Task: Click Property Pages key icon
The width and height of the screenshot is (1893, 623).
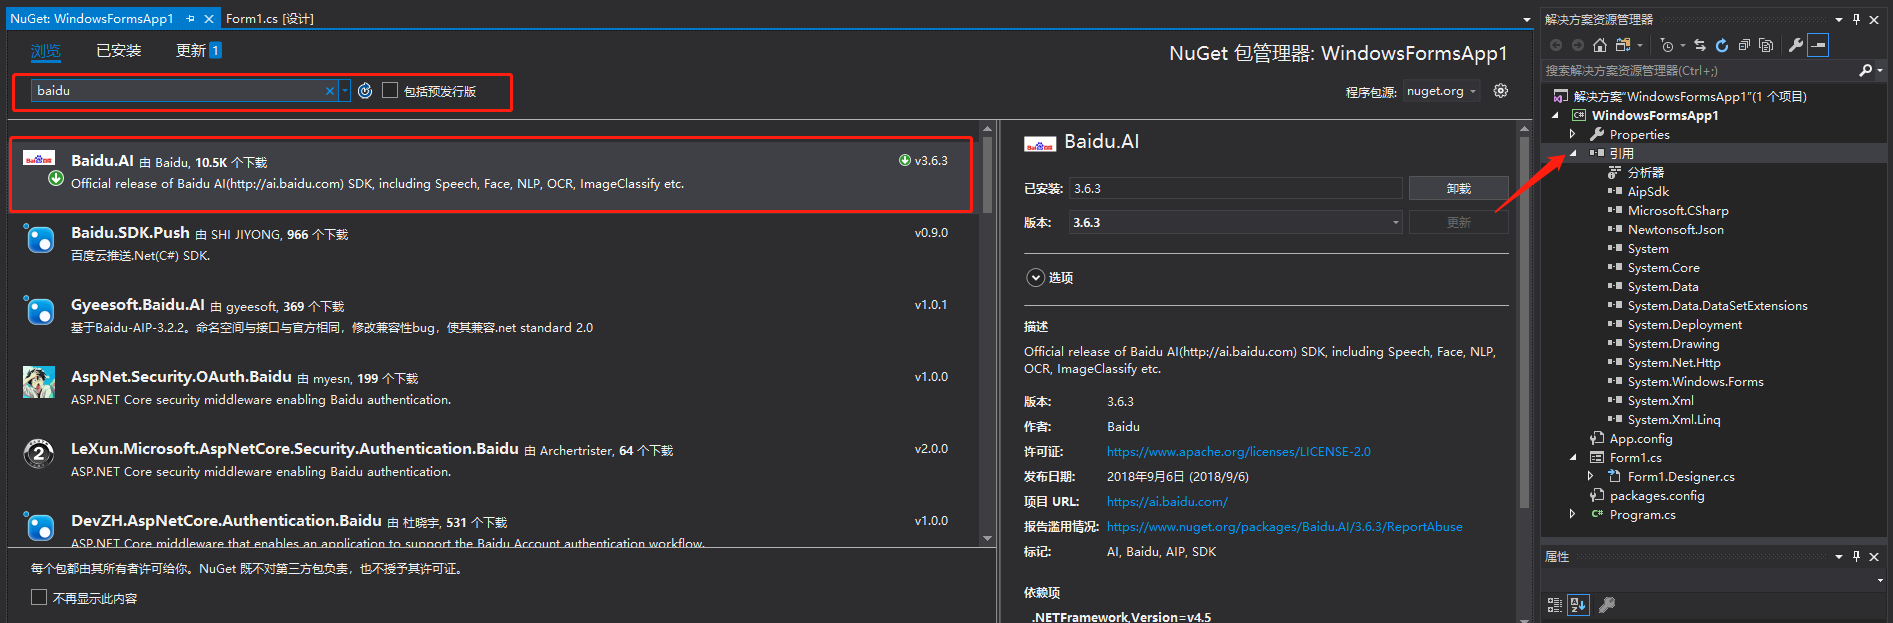Action: (1607, 605)
